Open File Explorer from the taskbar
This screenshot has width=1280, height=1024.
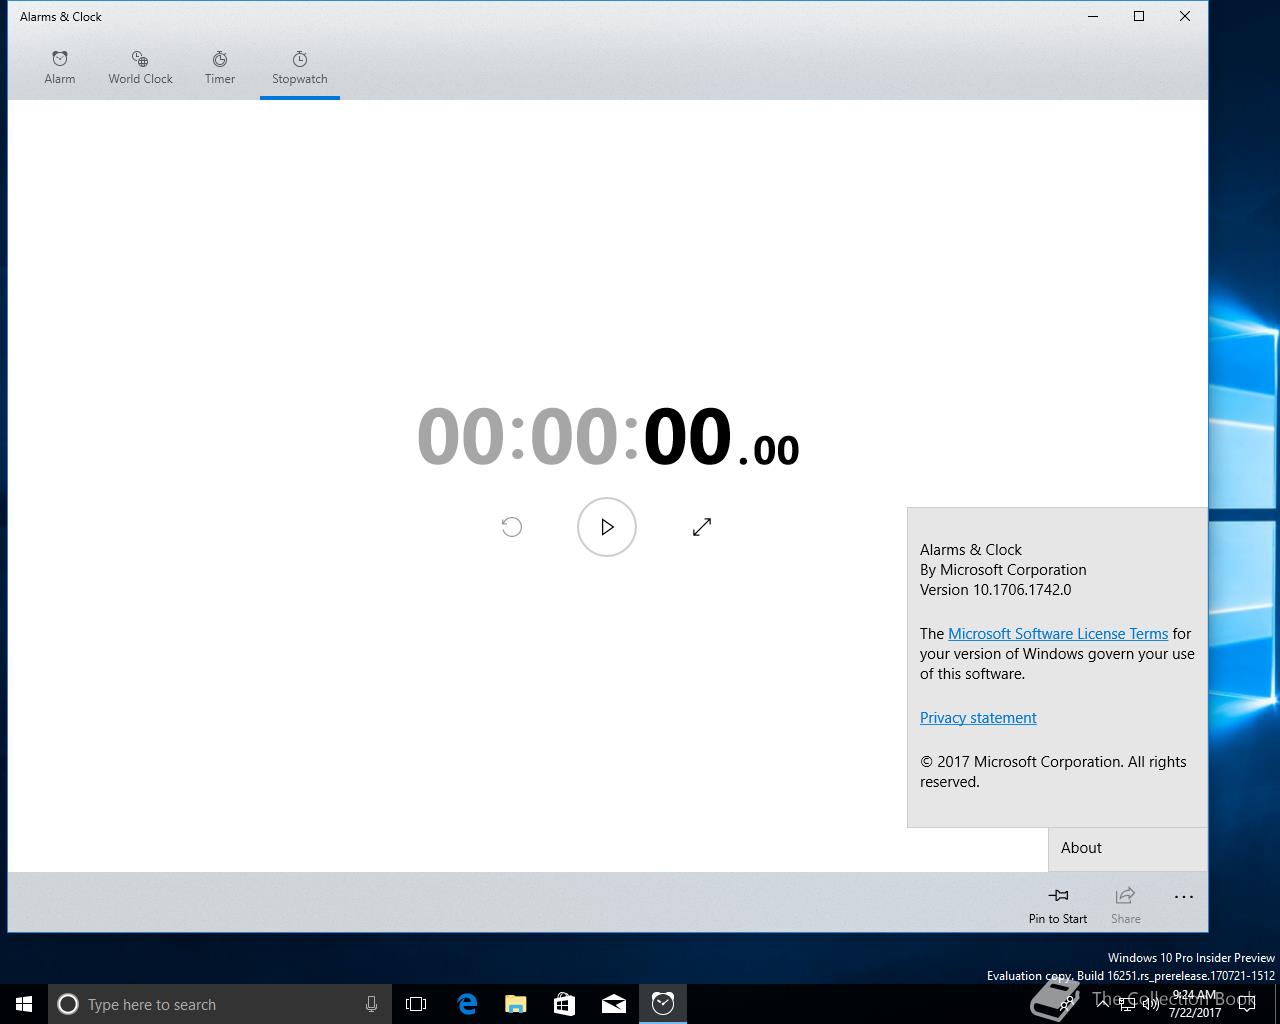516,1004
